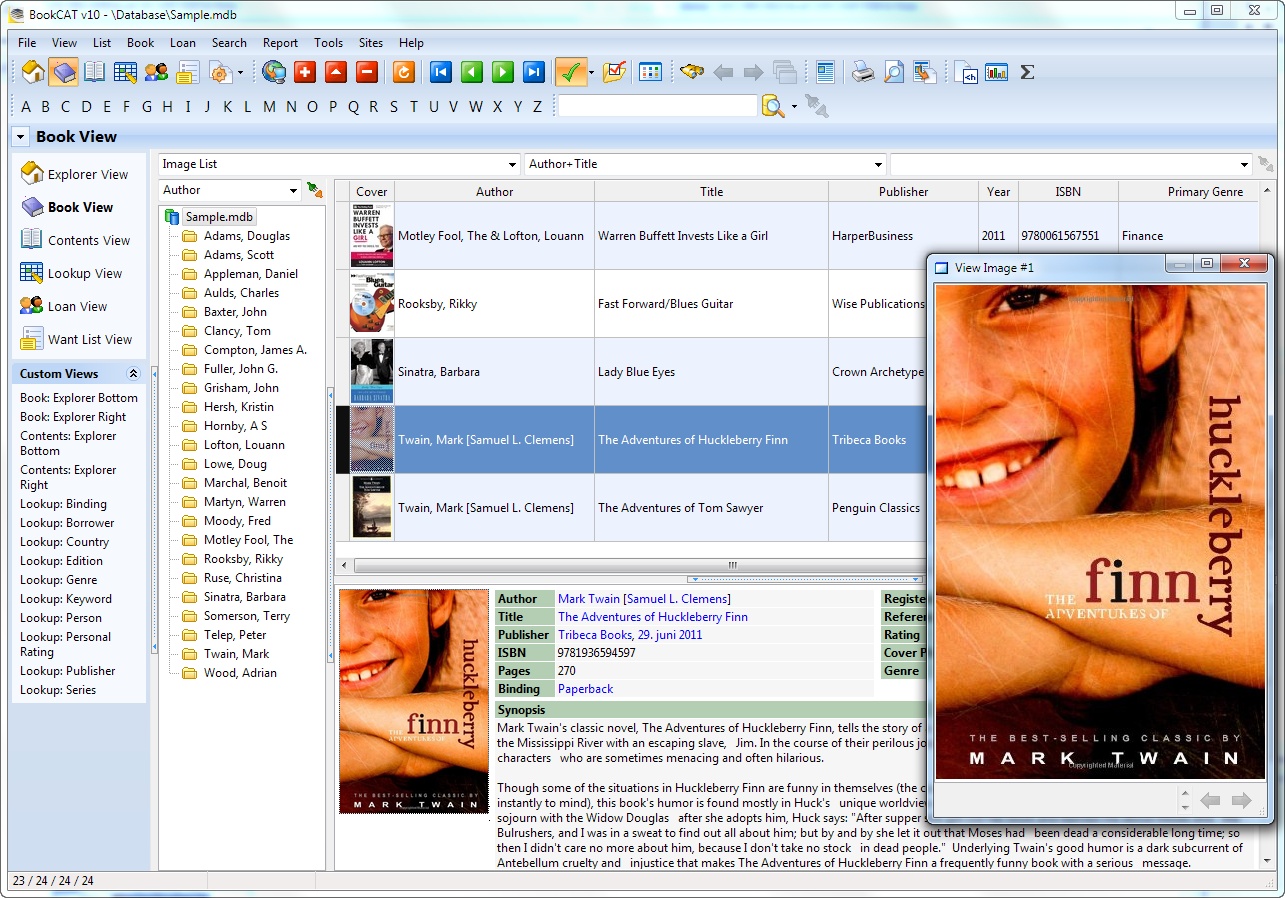Image resolution: width=1285 pixels, height=898 pixels.
Task: Jump to letter T in alphabet bar
Action: click(414, 107)
